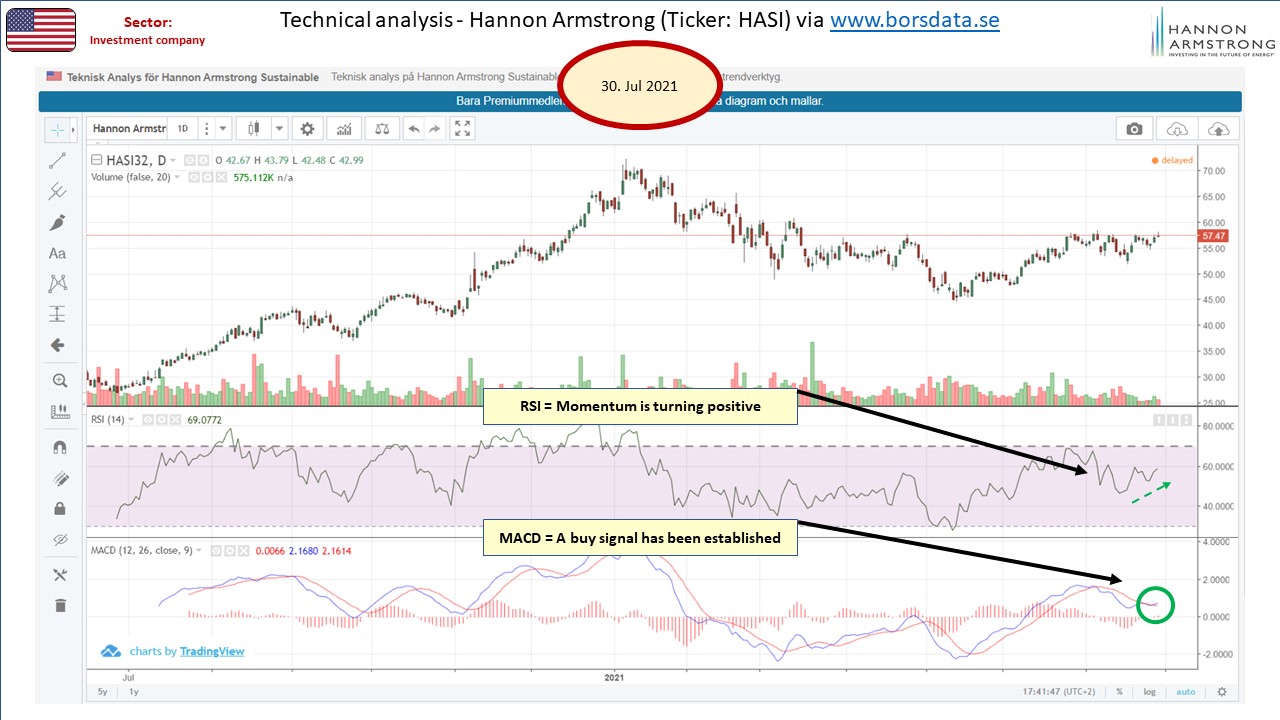Toggle auto scale
The image size is (1280, 720).
coord(1186,691)
